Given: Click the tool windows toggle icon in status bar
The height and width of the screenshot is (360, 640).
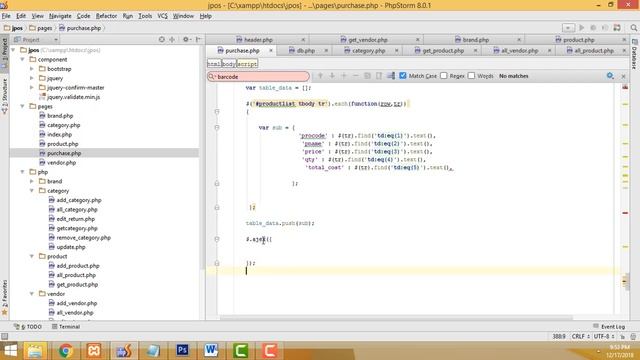Looking at the screenshot, I should pos(4,336).
